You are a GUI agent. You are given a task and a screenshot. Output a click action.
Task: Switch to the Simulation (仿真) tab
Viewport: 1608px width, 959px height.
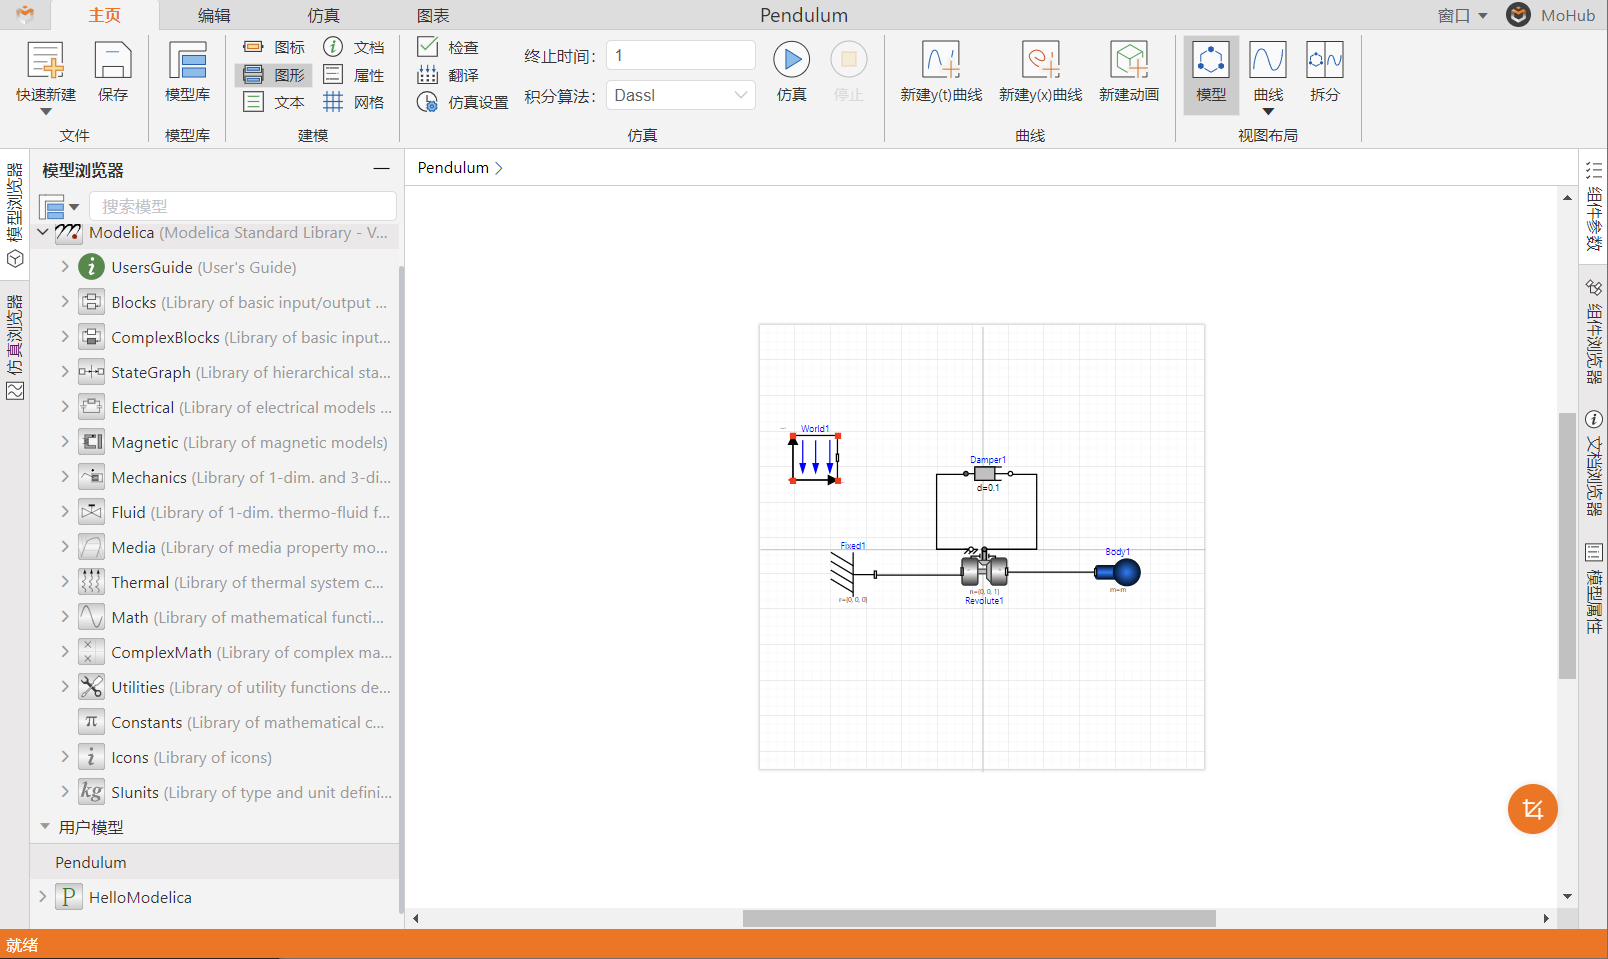323,15
